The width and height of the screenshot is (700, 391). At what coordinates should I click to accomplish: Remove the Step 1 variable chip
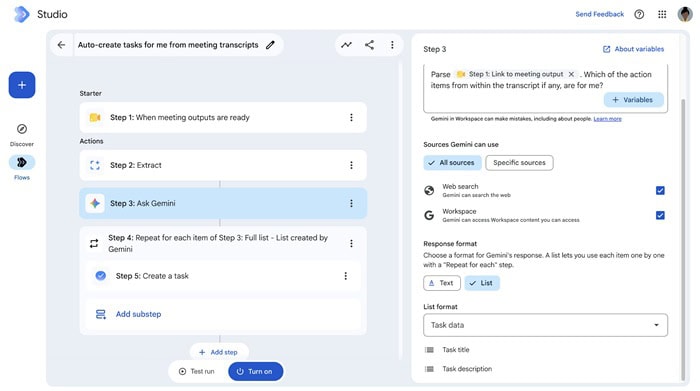pos(571,74)
